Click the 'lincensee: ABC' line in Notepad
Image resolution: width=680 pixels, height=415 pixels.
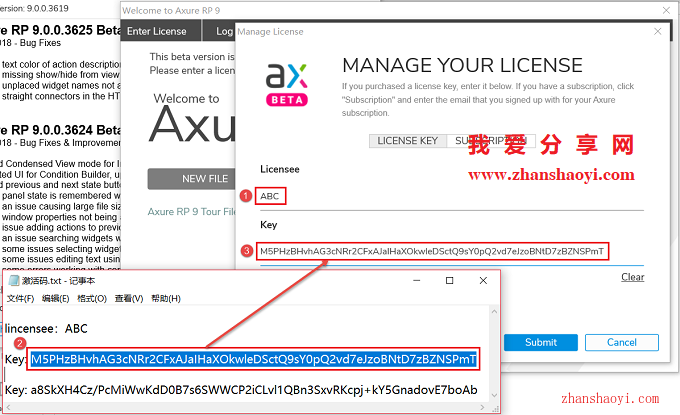(x=46, y=329)
